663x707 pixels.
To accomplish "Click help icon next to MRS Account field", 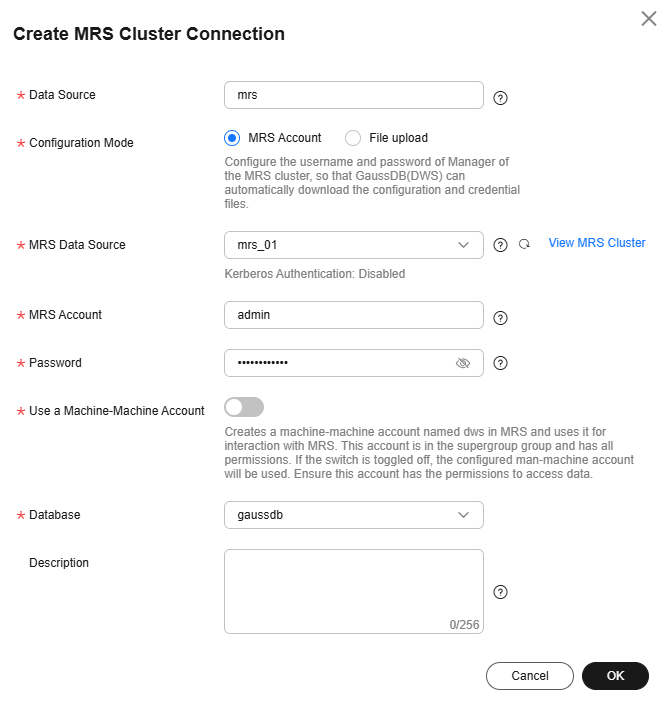I will (x=500, y=318).
